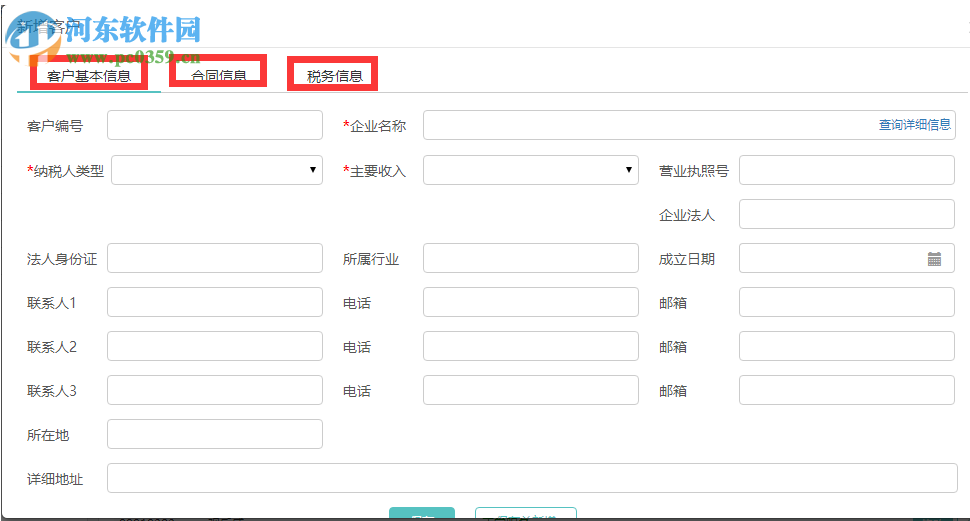Open the 税务信息 tab

coord(334,76)
